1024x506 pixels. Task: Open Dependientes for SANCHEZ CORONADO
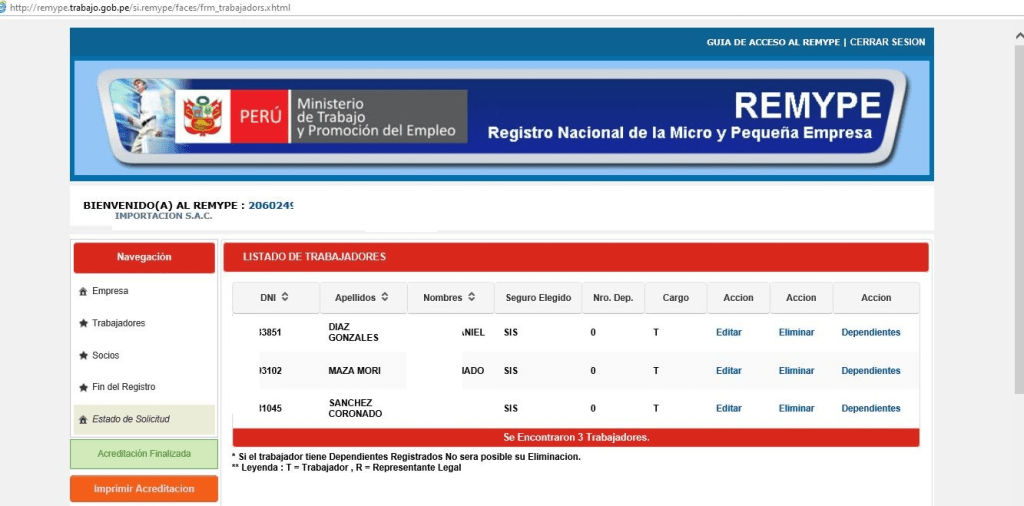[x=870, y=408]
